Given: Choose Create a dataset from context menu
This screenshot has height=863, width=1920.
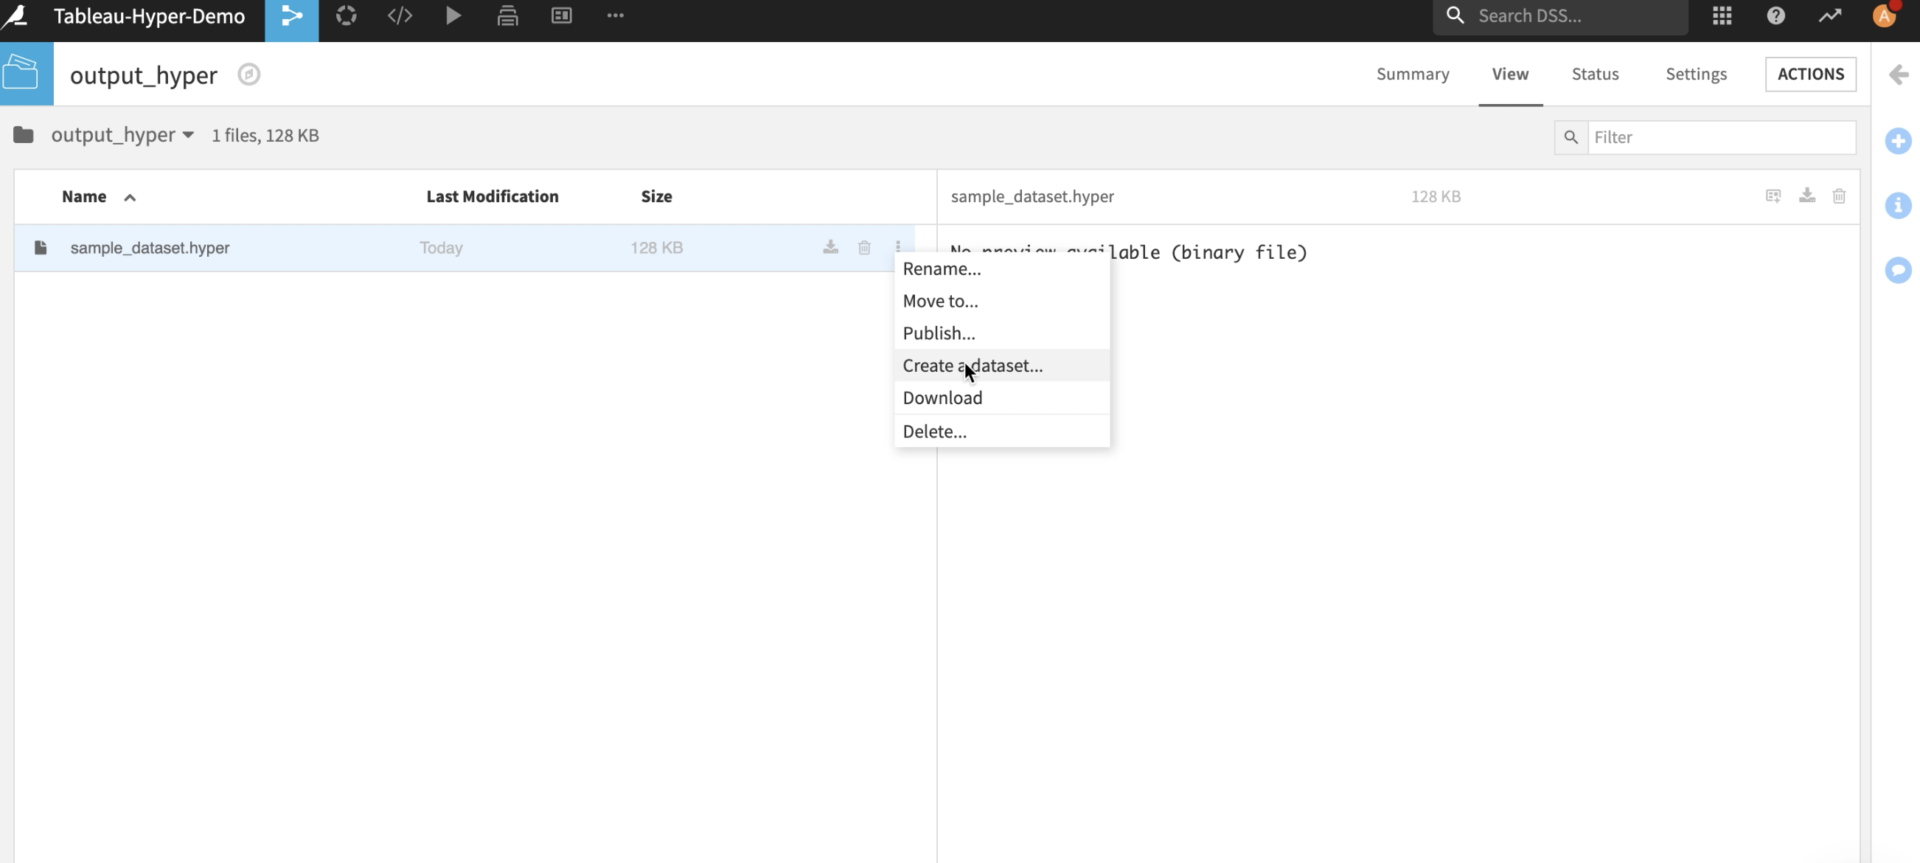Looking at the screenshot, I should [972, 366].
